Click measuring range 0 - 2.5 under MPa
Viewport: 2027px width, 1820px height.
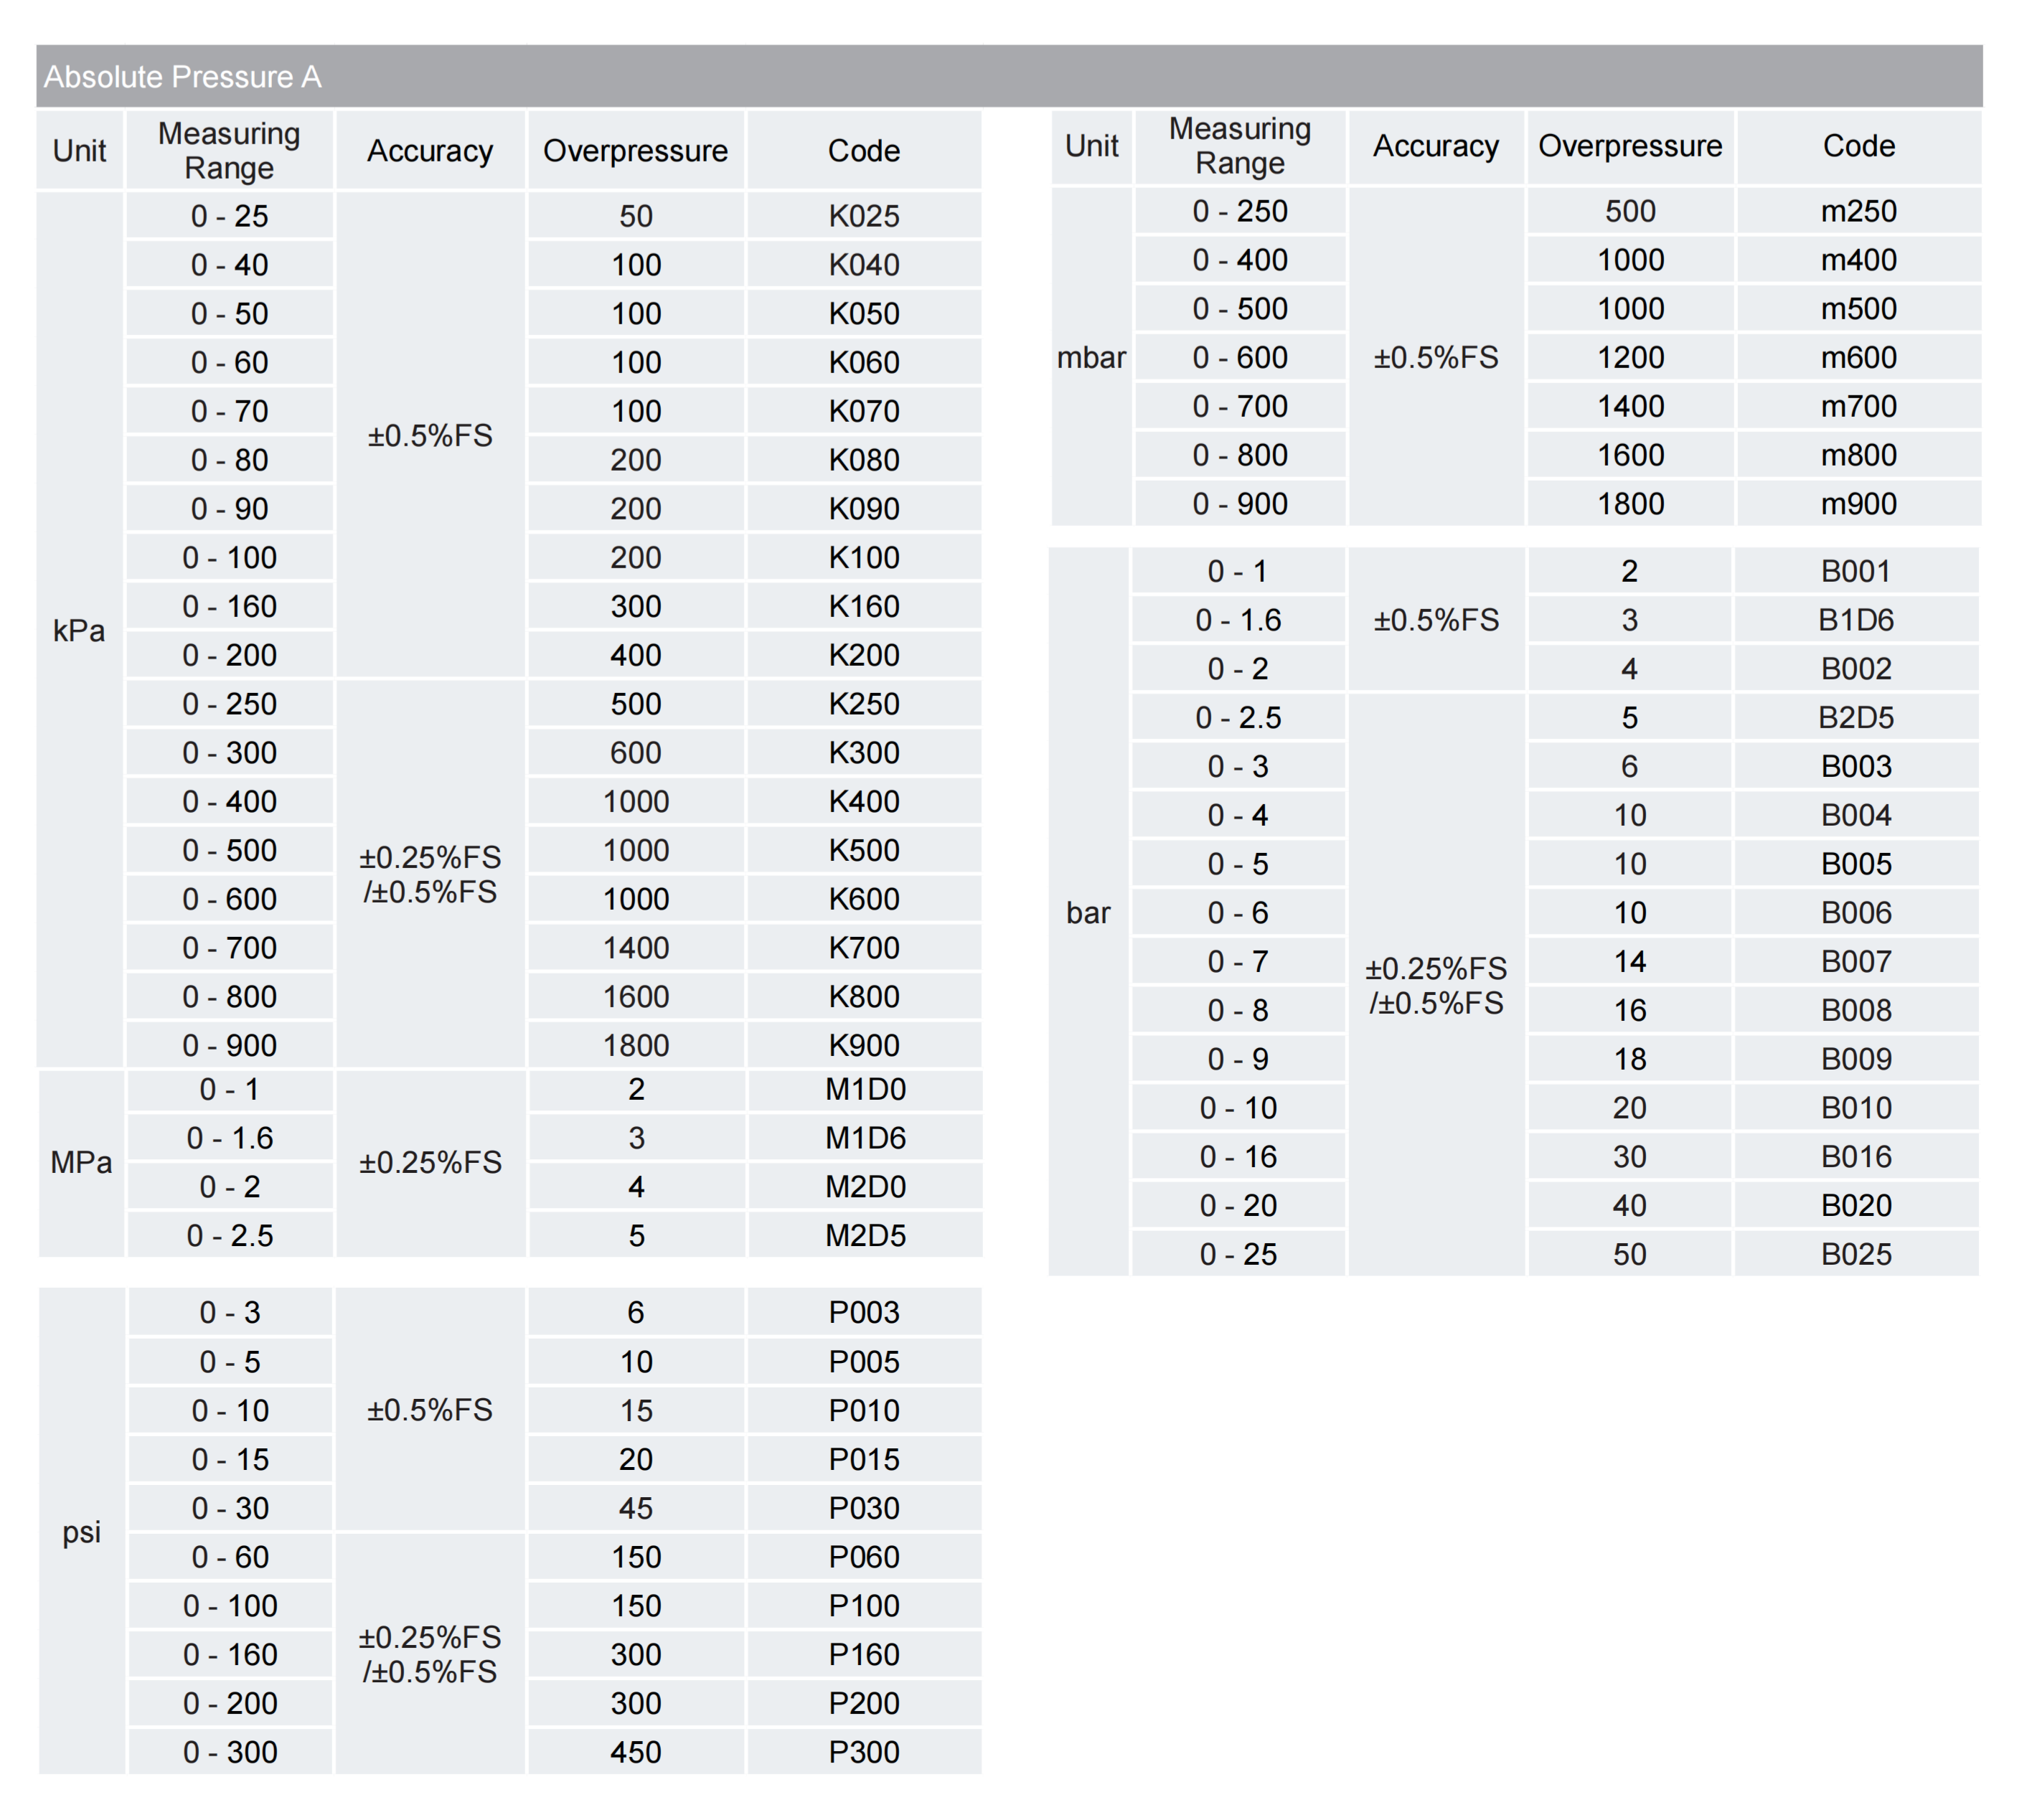pos(229,1235)
